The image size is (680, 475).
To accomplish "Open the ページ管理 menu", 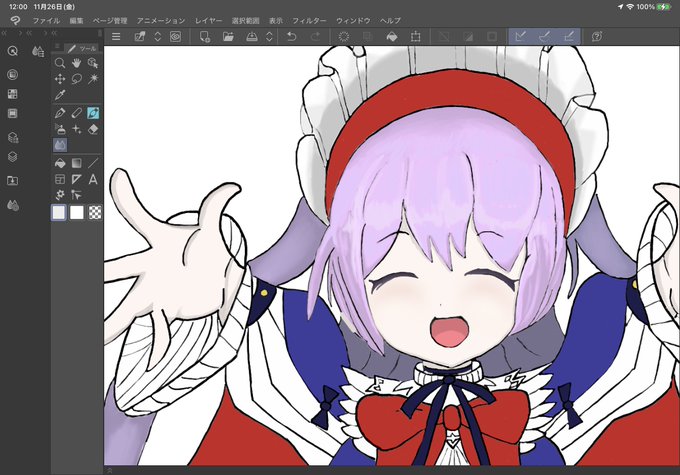I will pyautogui.click(x=110, y=20).
